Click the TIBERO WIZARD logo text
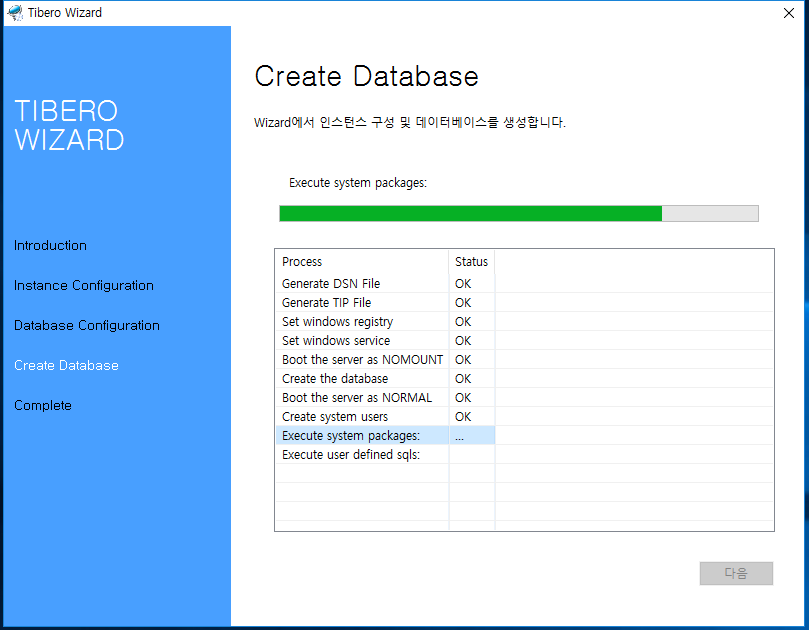 (x=69, y=125)
